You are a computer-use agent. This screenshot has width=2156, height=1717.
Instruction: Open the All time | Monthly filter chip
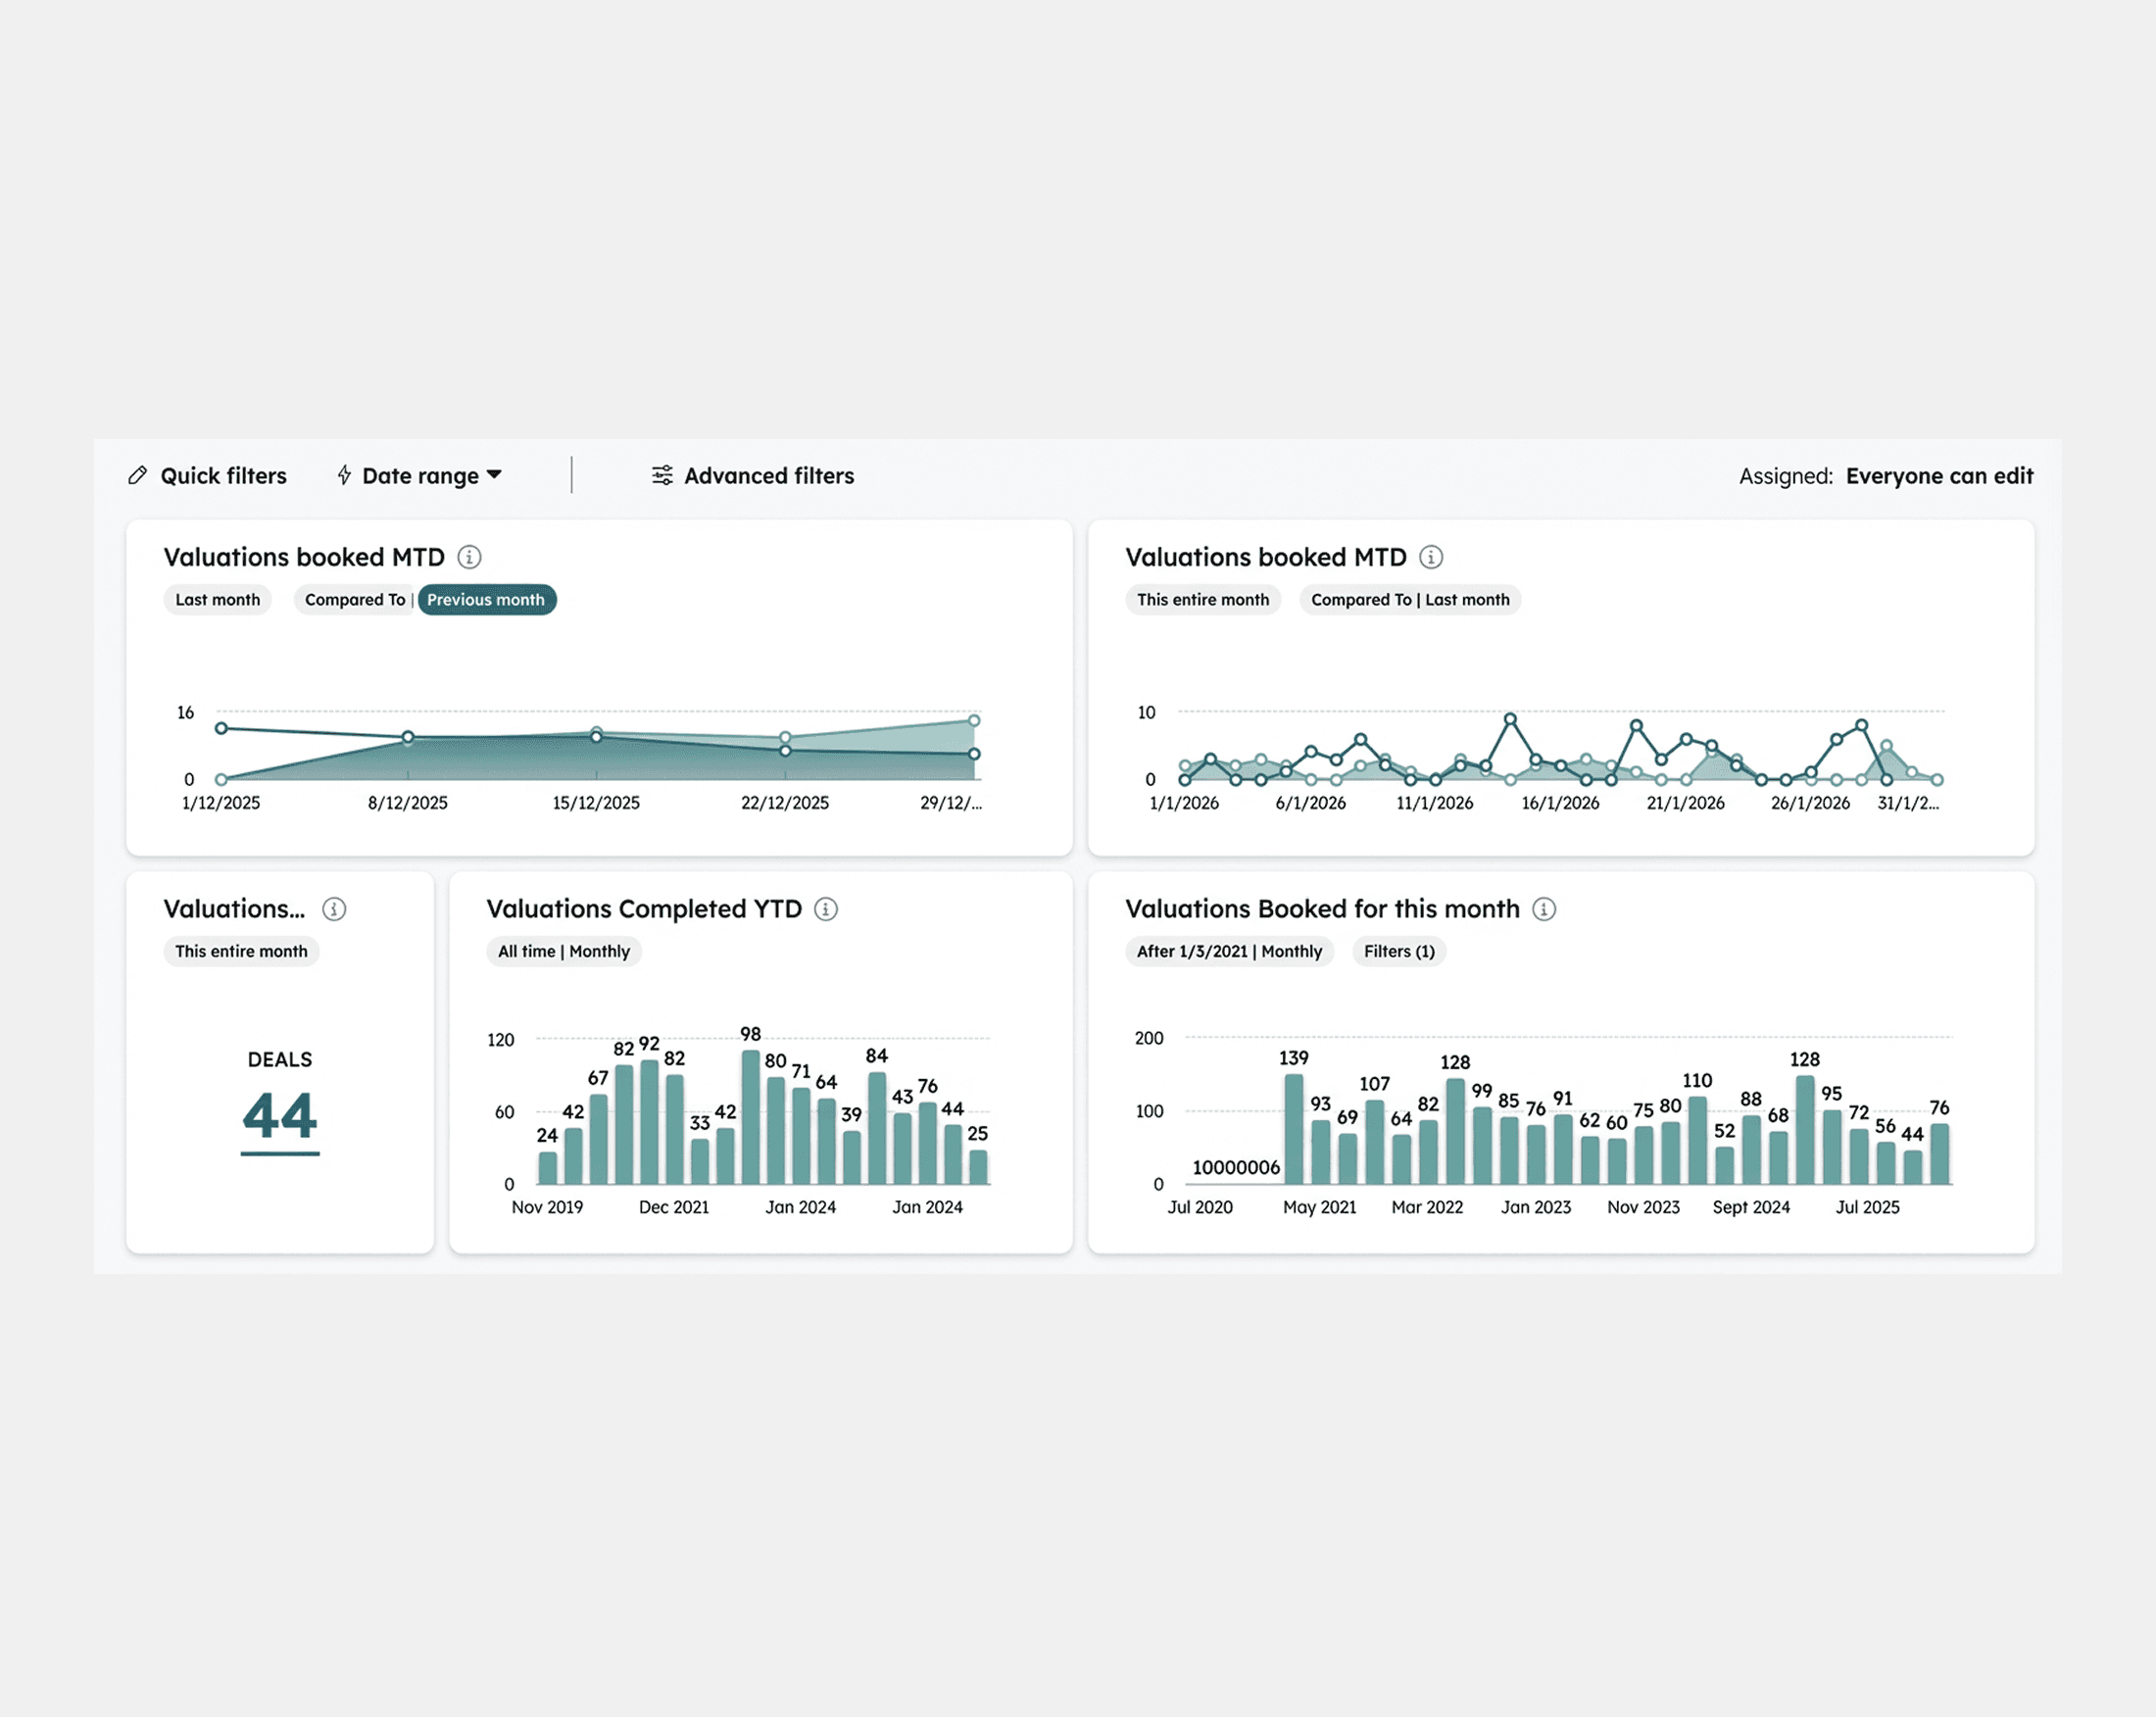tap(564, 952)
